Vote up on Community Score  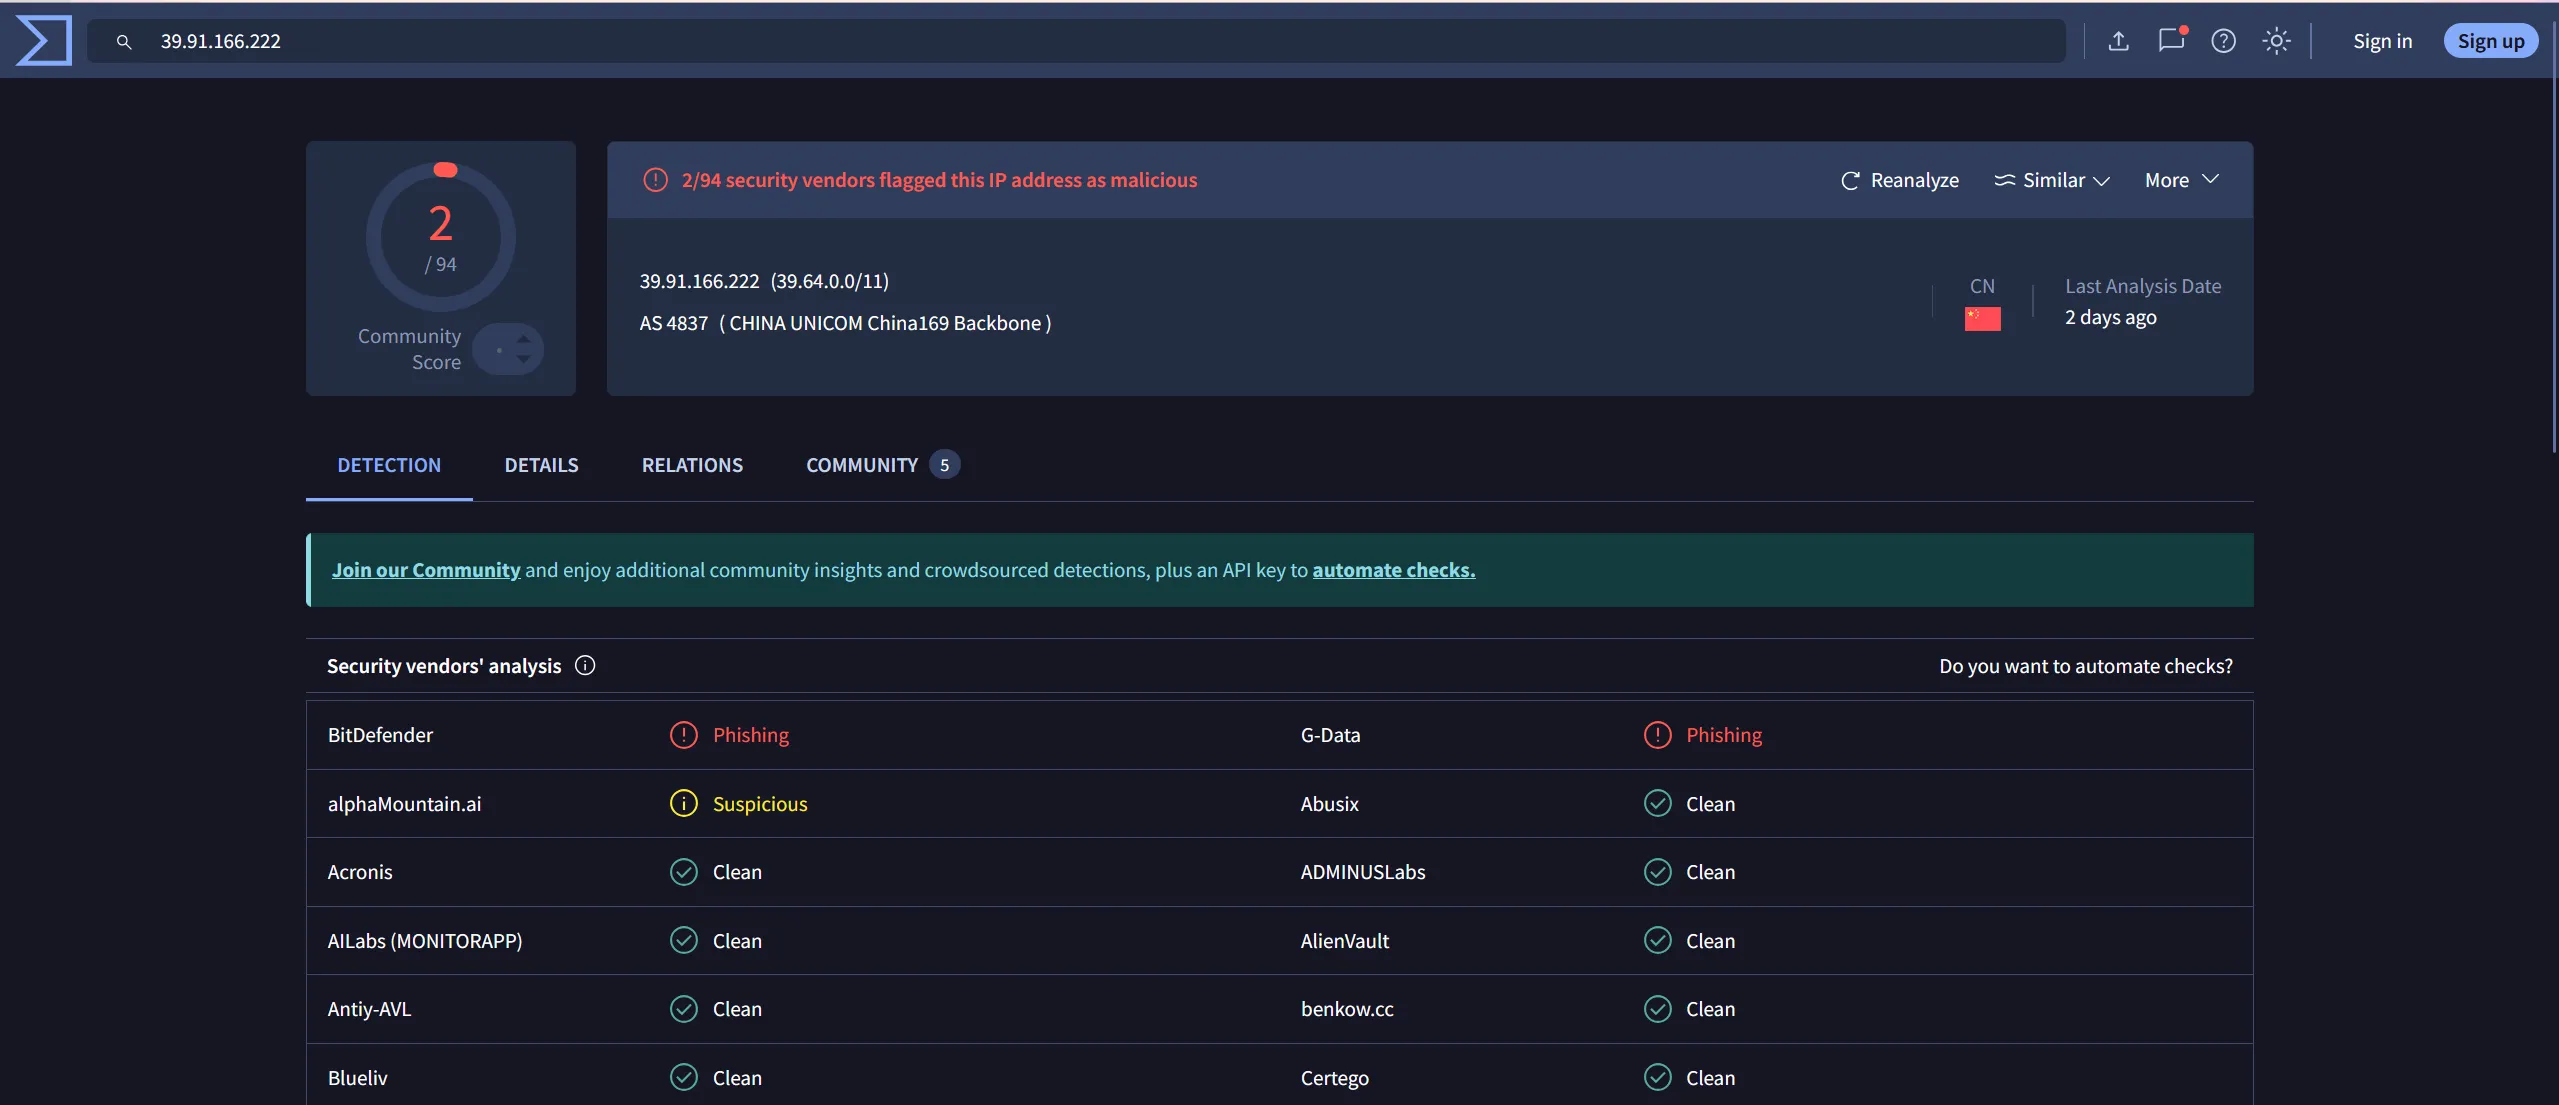tap(524, 339)
